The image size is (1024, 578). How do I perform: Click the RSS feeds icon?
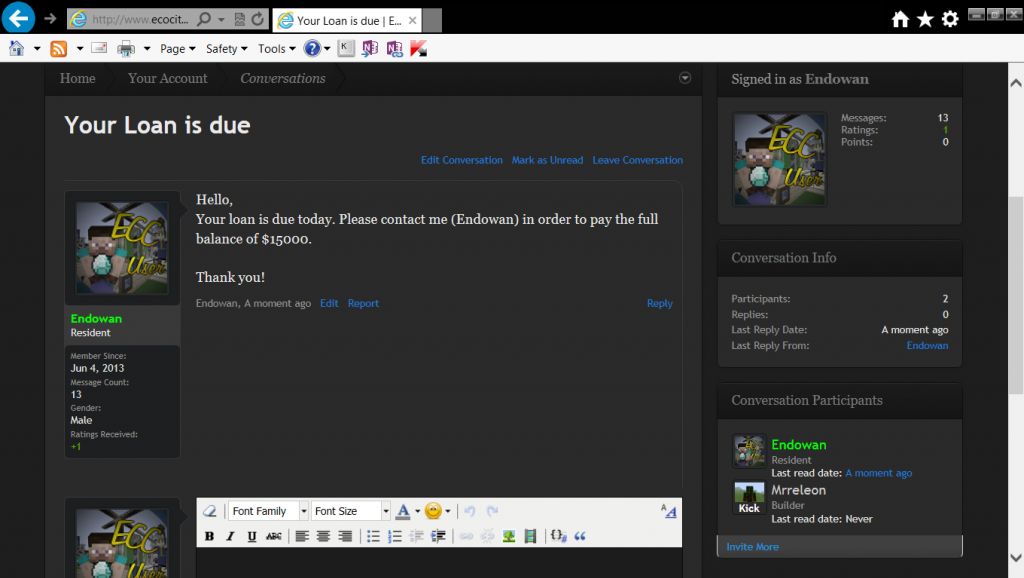click(58, 48)
